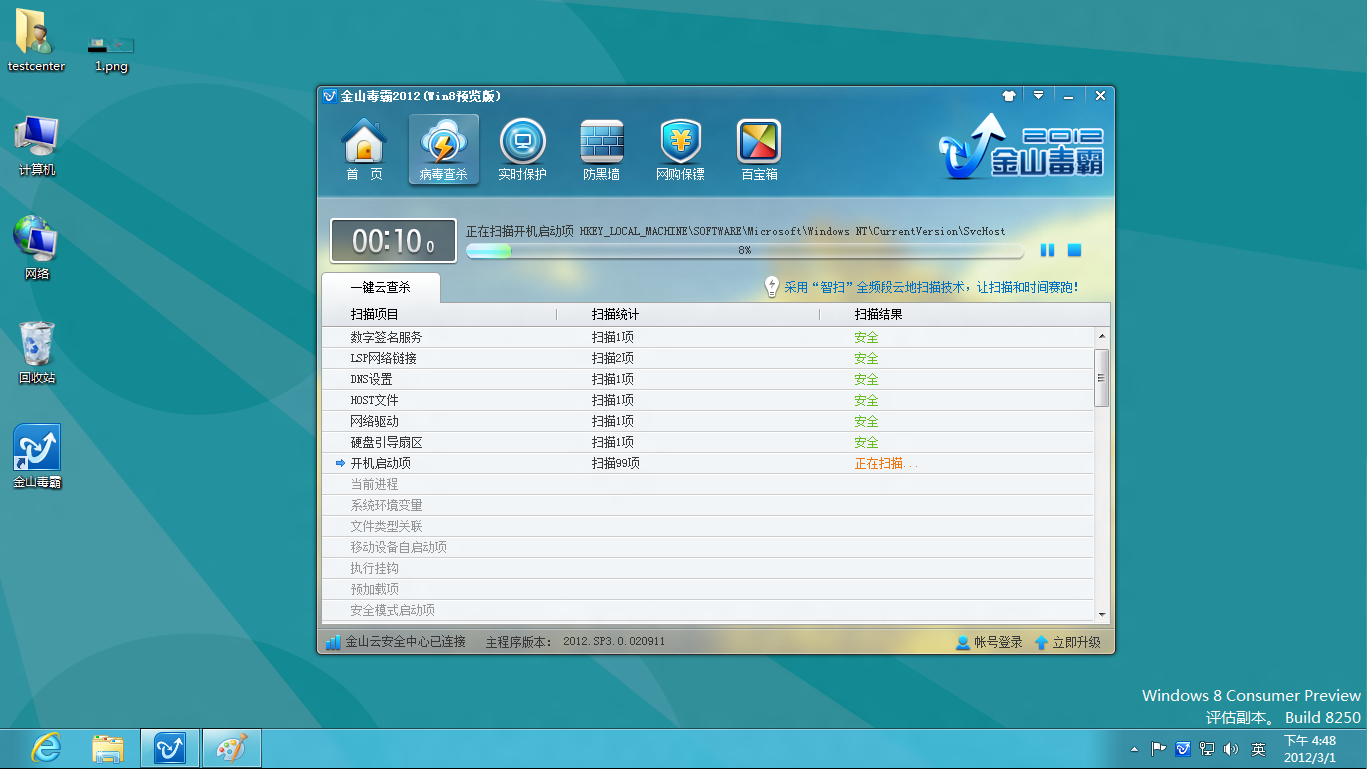Viewport: 1367px width, 769px height.
Task: Click the network tray icon
Action: pyautogui.click(x=1207, y=748)
